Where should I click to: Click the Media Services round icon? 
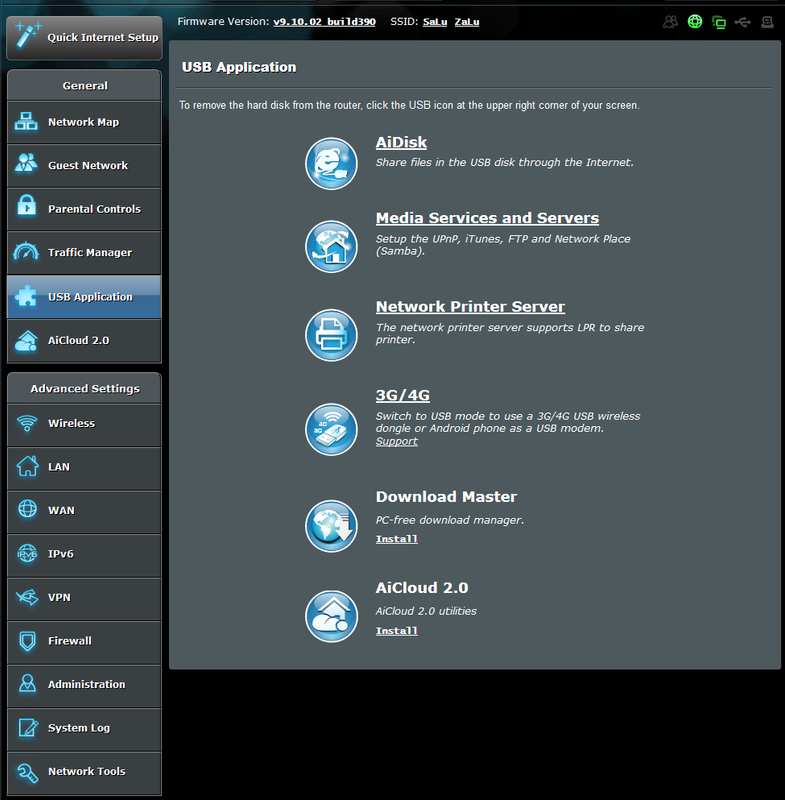[332, 246]
